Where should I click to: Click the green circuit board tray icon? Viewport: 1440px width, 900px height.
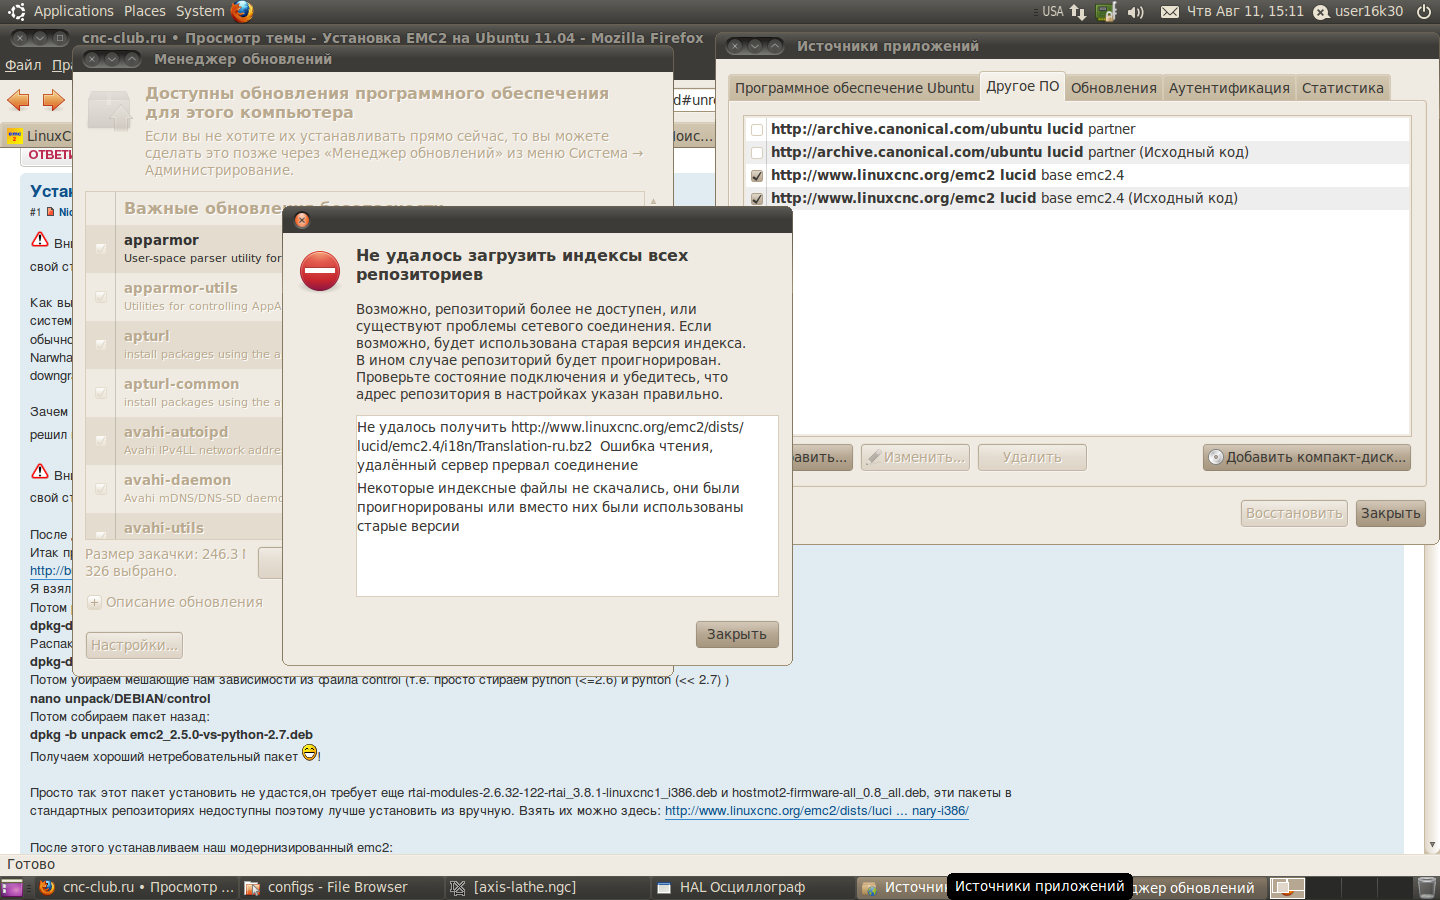point(1106,12)
